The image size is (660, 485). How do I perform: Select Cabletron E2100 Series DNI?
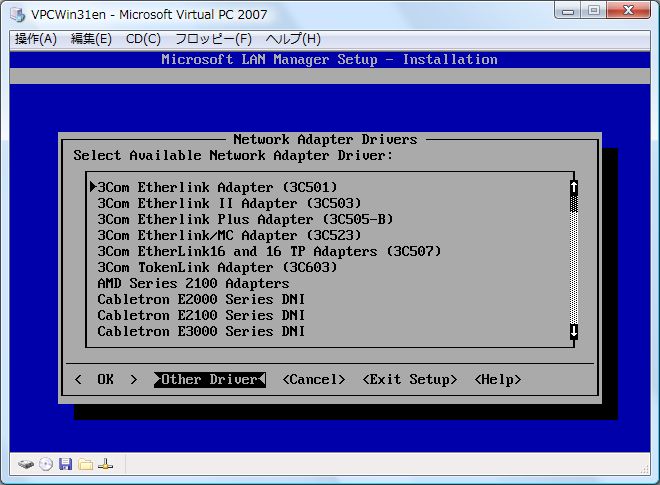pos(201,315)
